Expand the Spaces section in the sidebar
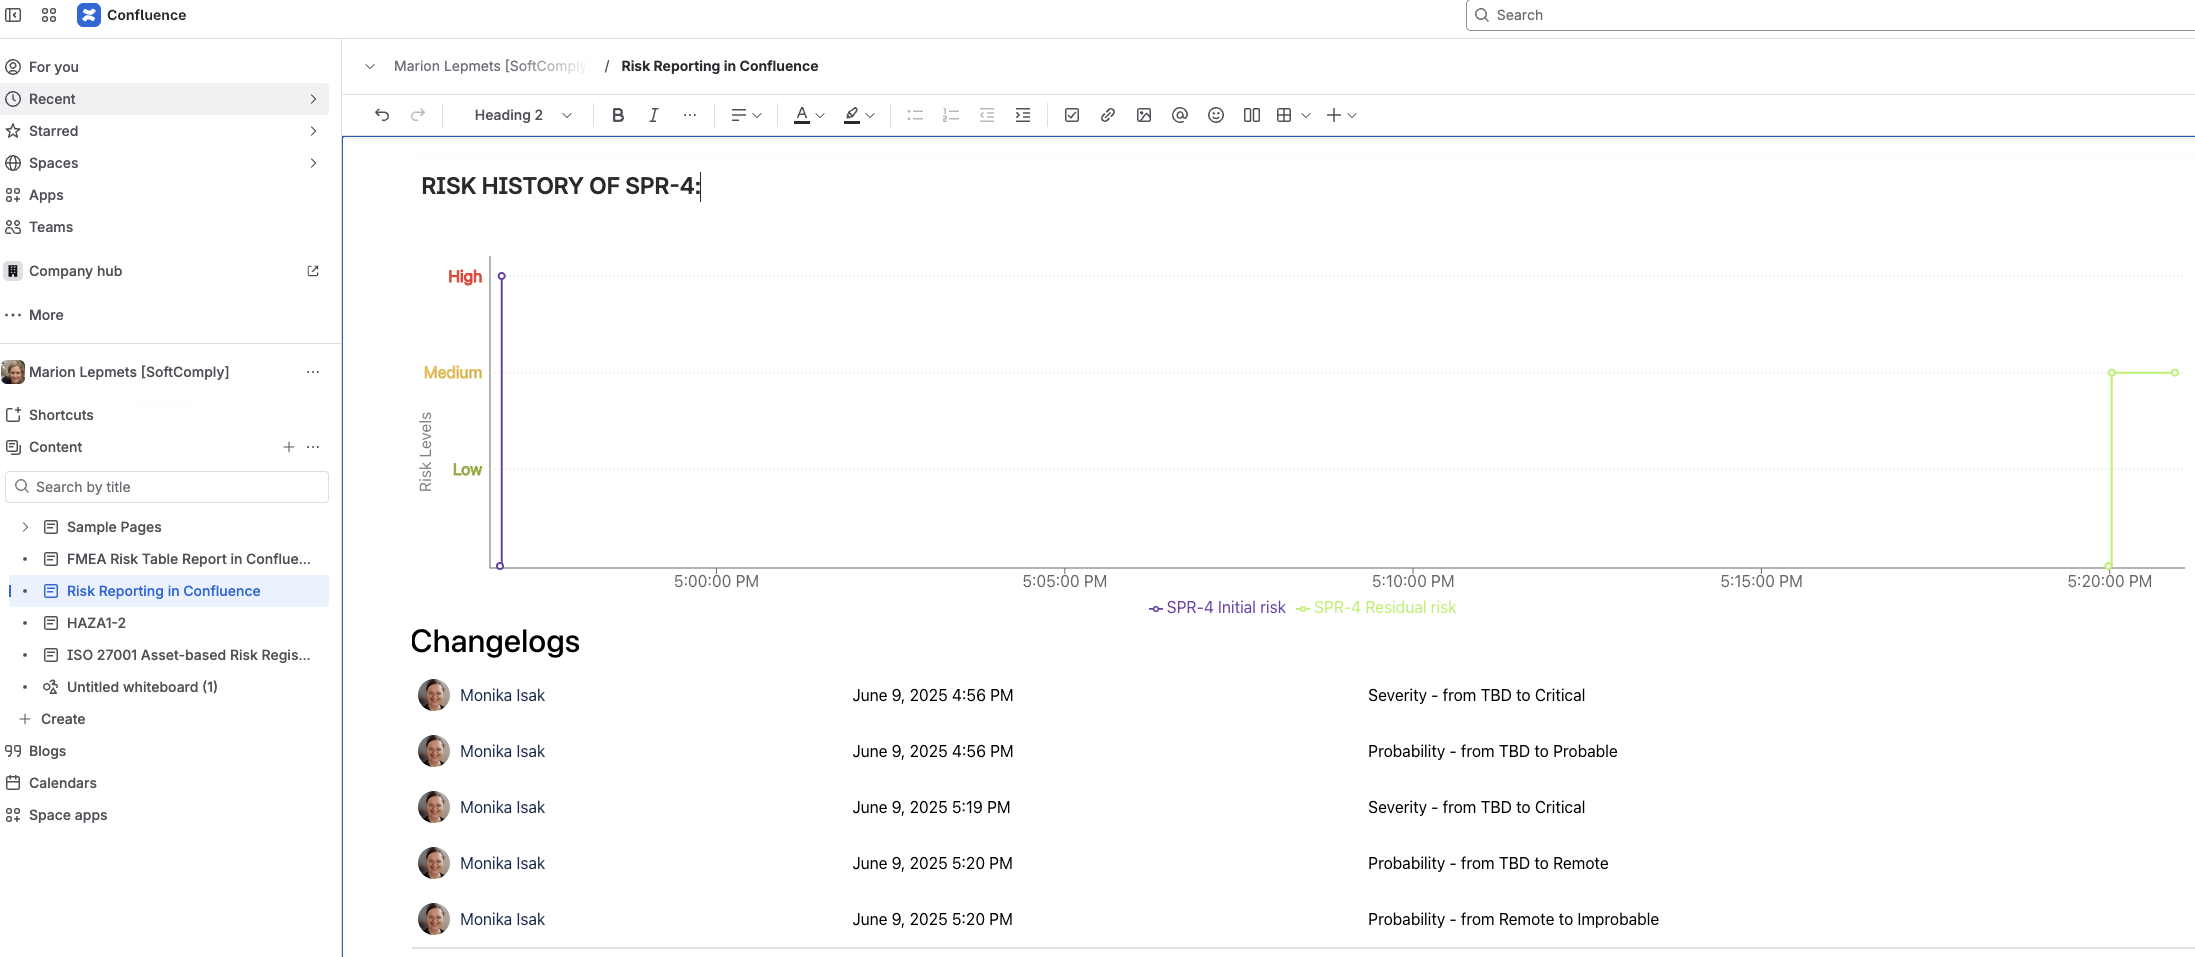This screenshot has height=957, width=2195. [314, 163]
